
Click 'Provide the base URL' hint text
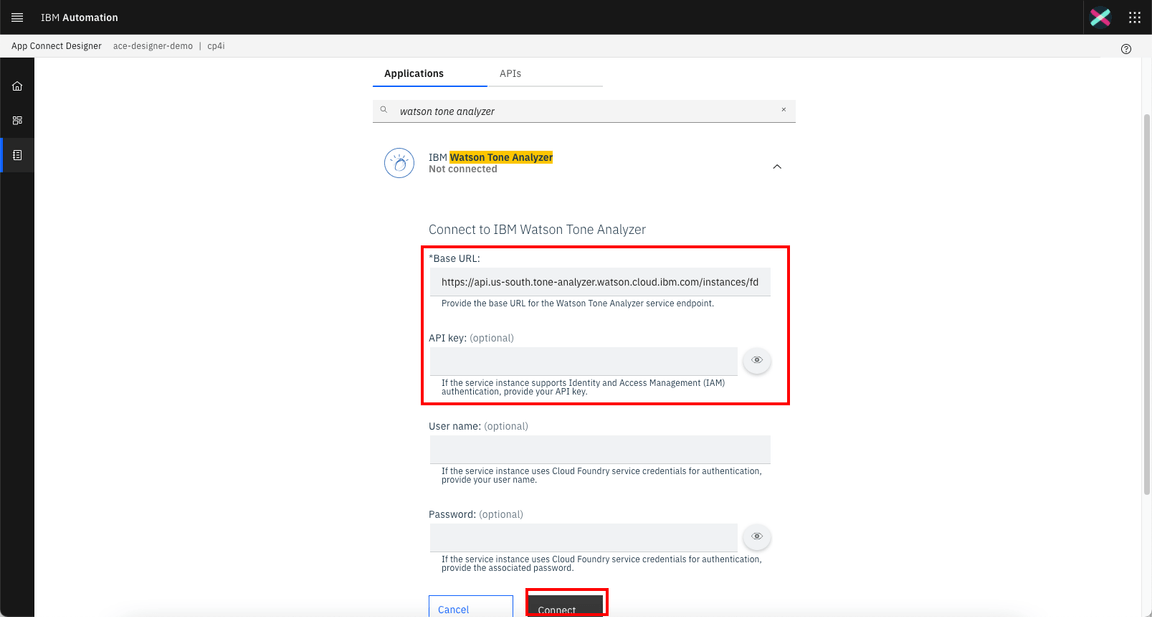[x=577, y=303]
